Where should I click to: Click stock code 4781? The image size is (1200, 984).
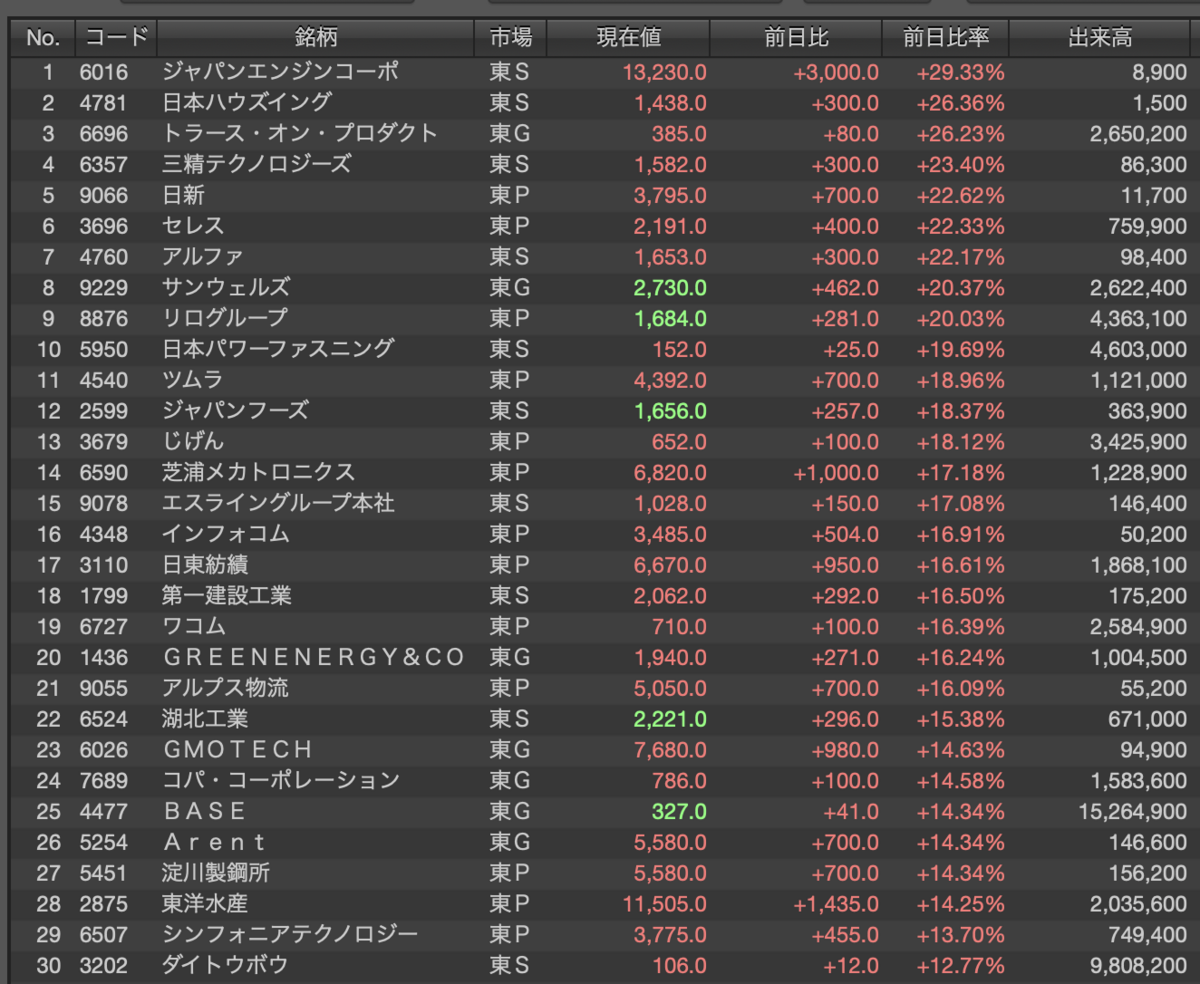104,103
